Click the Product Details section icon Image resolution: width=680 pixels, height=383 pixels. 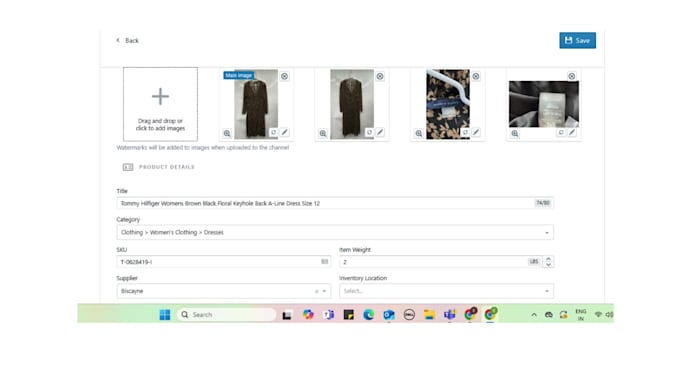[128, 167]
